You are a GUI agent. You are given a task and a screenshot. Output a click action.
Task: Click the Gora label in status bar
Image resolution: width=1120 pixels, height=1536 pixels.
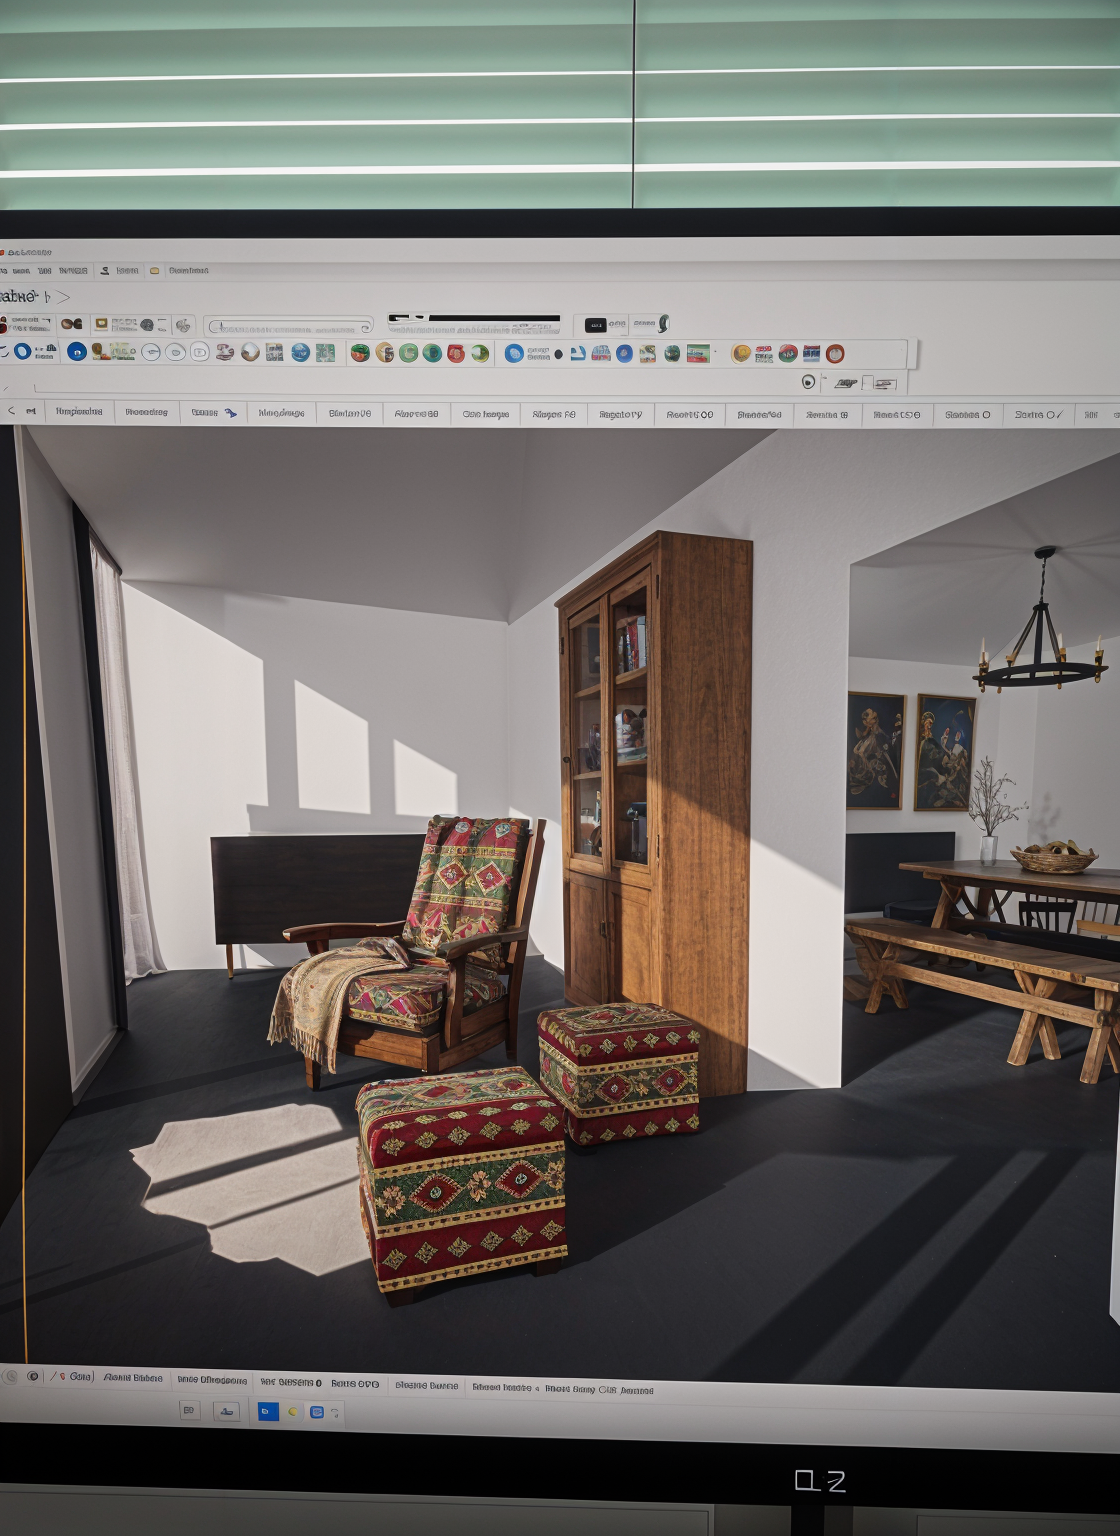(x=80, y=1377)
